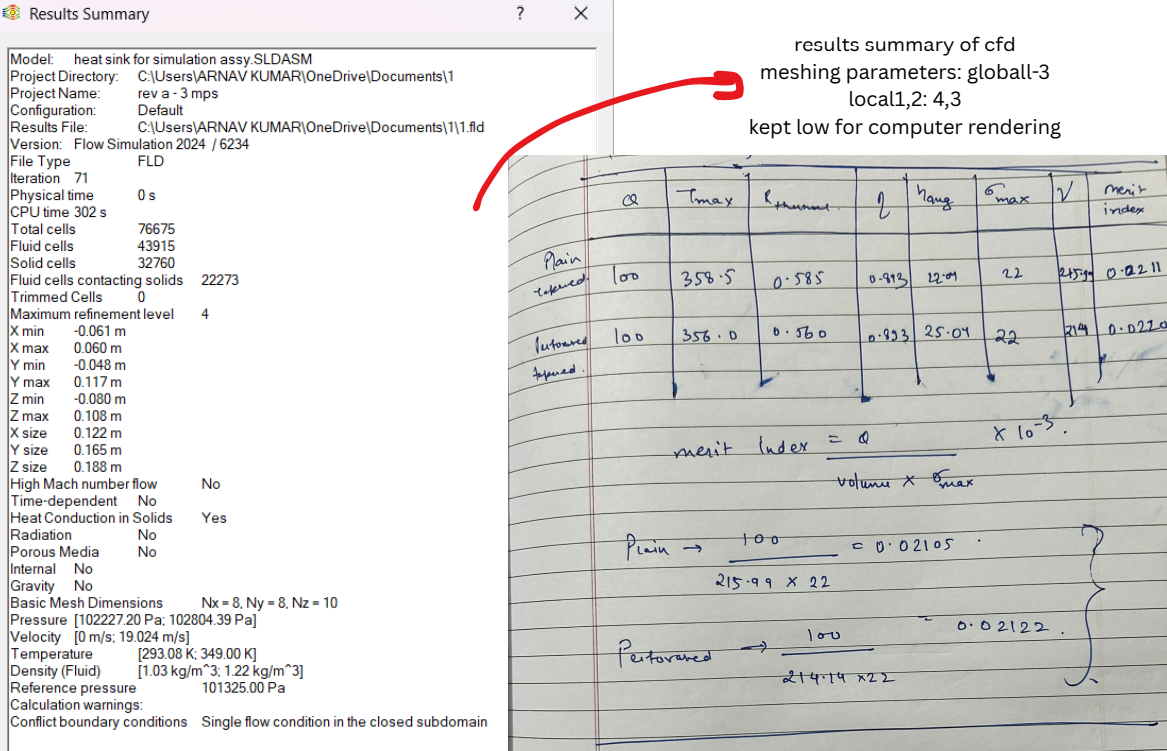The width and height of the screenshot is (1167, 751).
Task: Click the handwritten notebook photo
Action: (x=837, y=453)
